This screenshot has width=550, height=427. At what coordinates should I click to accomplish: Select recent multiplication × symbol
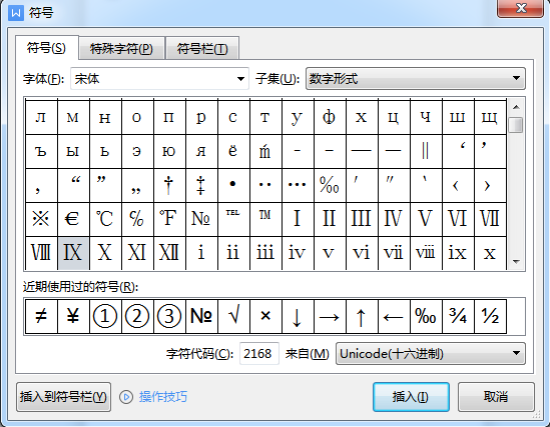(266, 316)
